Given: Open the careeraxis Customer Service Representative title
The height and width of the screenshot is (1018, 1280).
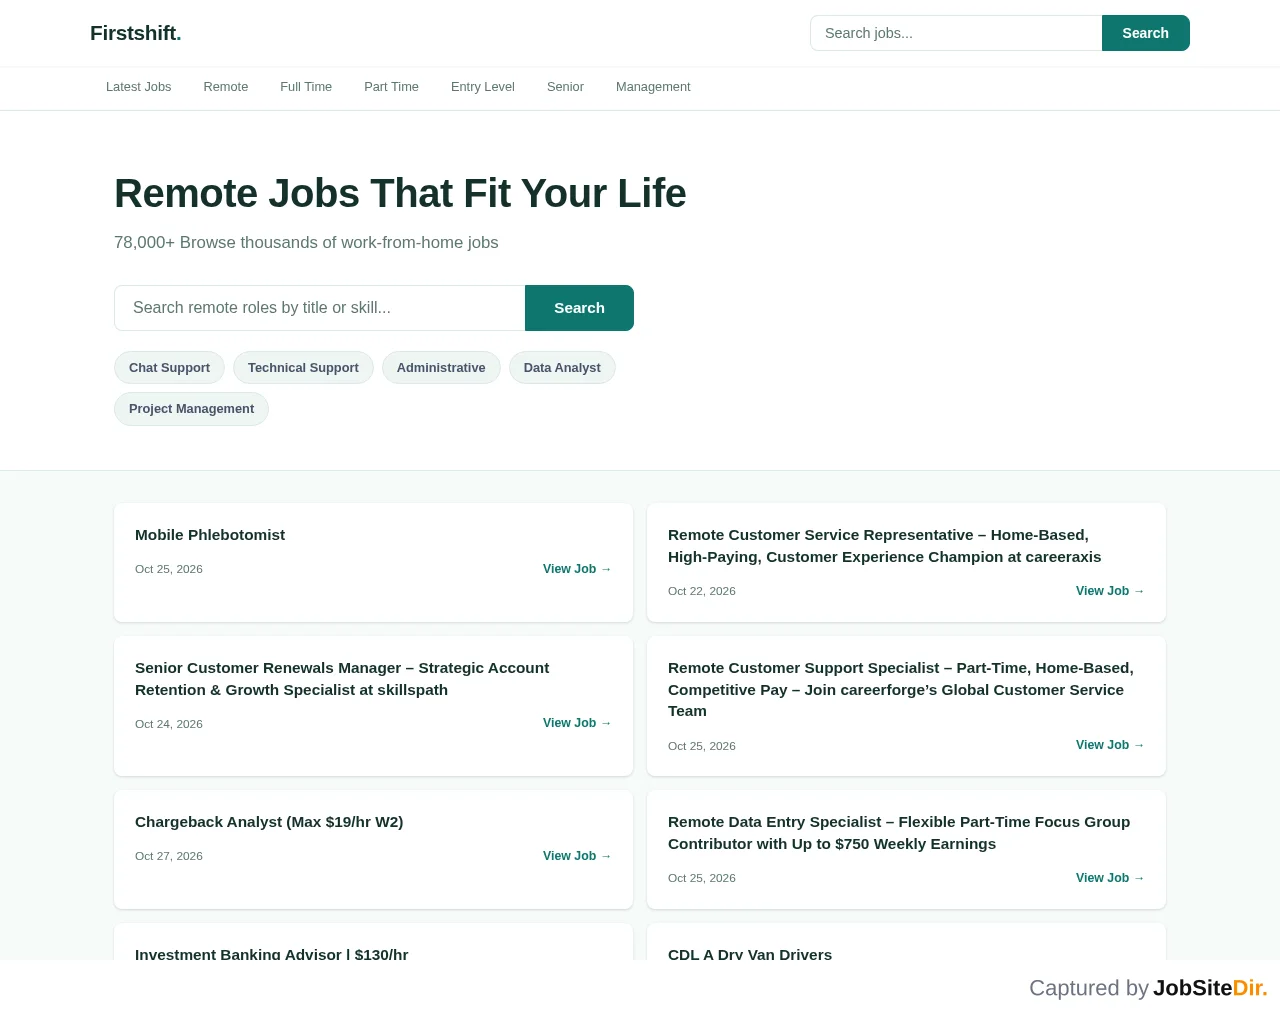Looking at the screenshot, I should pos(885,546).
